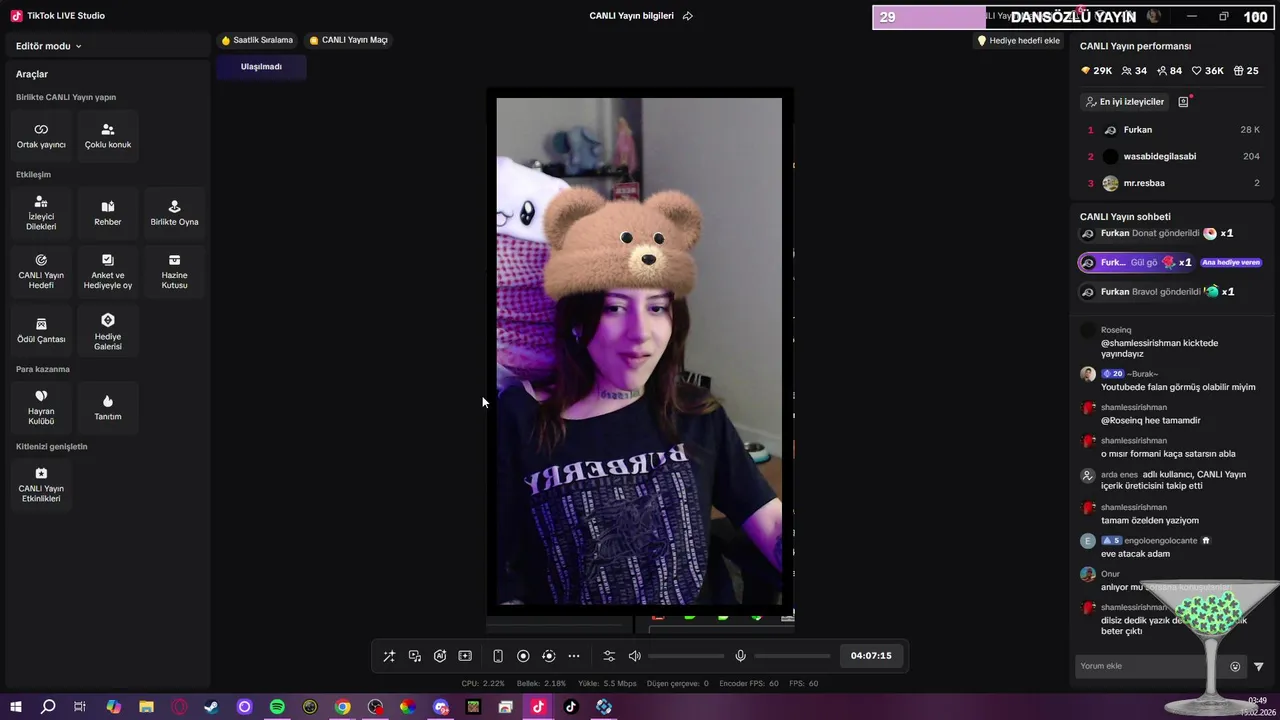The width and height of the screenshot is (1280, 720).
Task: Open the Ortak yayıncı tool
Action: coord(41,136)
